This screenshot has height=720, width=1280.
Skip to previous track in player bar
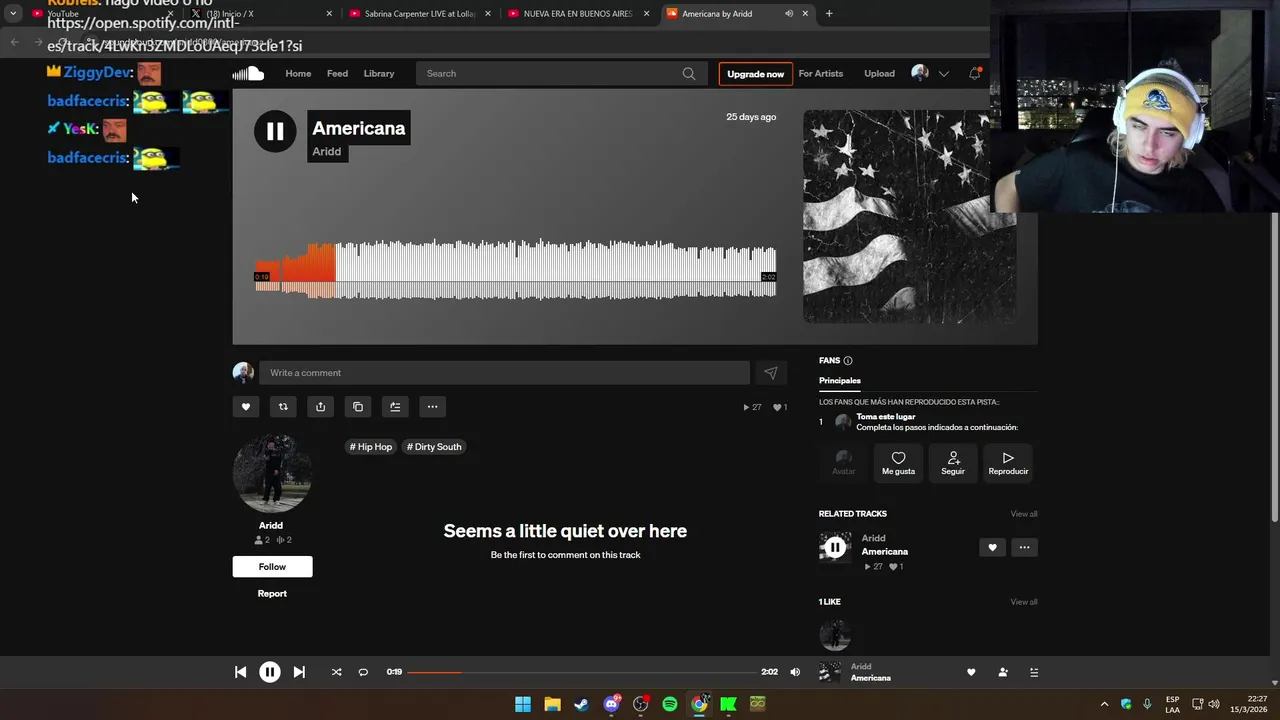[x=240, y=672]
